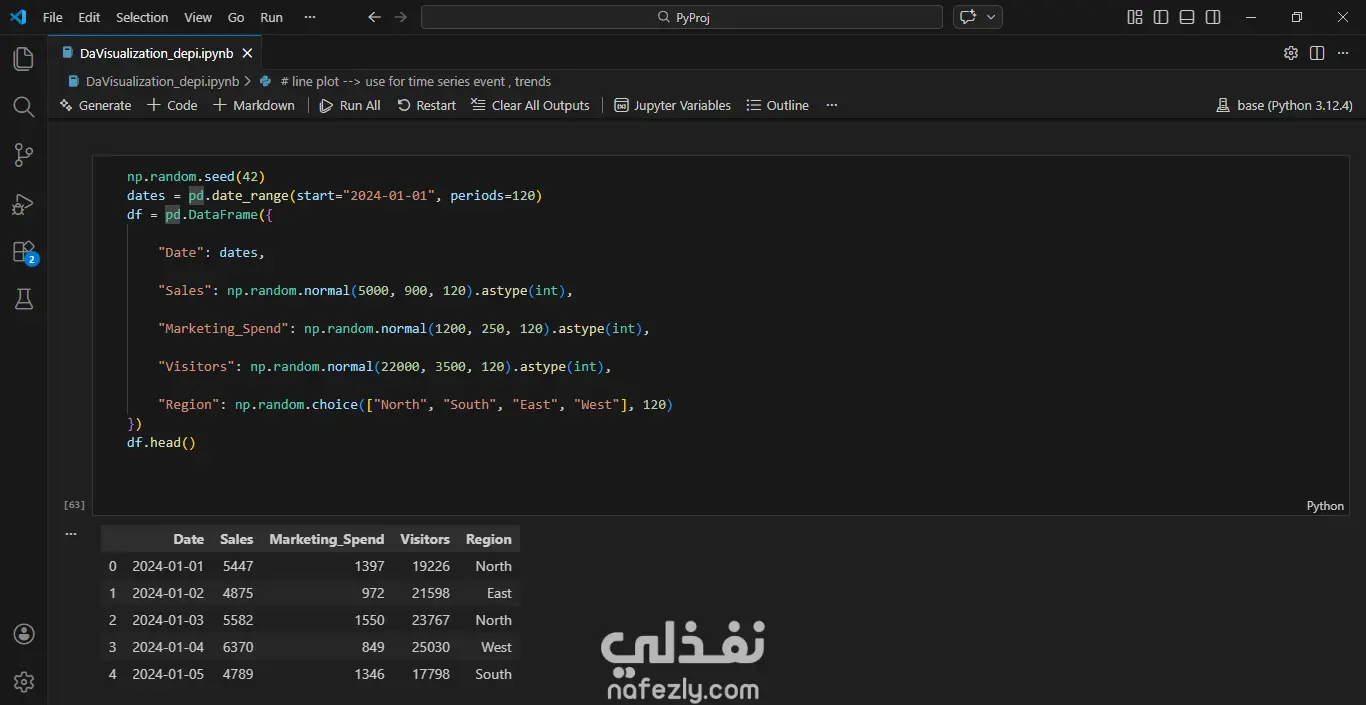
Task: Customize layout icon in title bar
Action: tap(1135, 17)
